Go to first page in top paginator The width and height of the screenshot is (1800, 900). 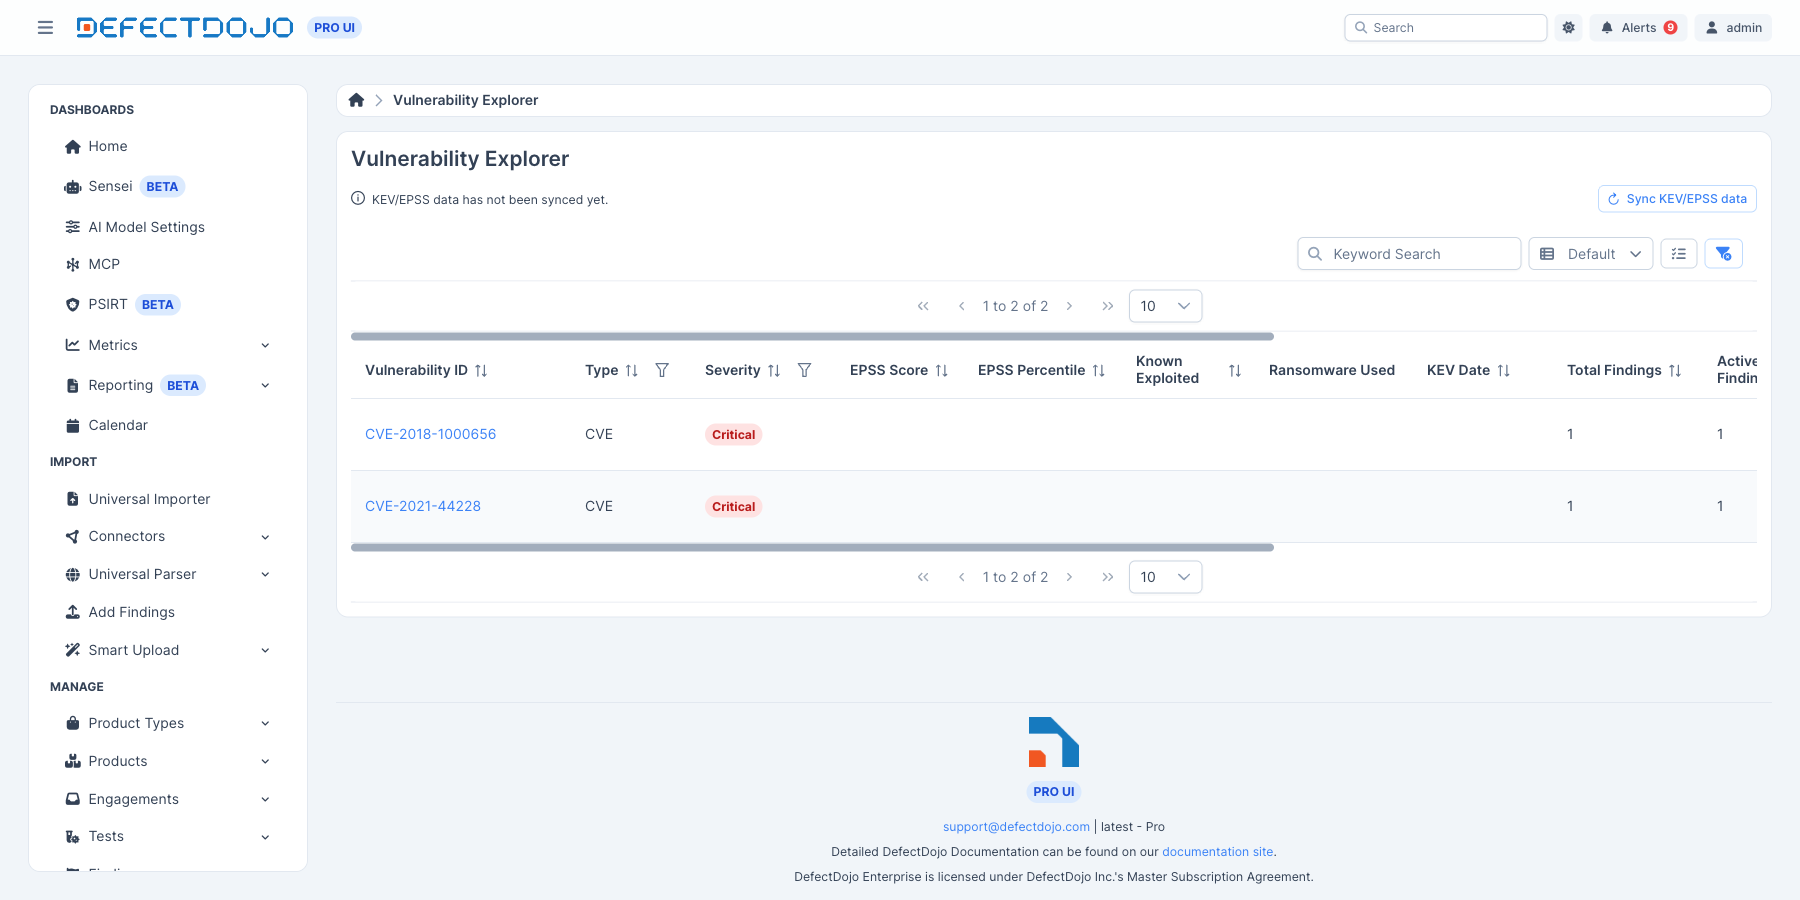[923, 306]
